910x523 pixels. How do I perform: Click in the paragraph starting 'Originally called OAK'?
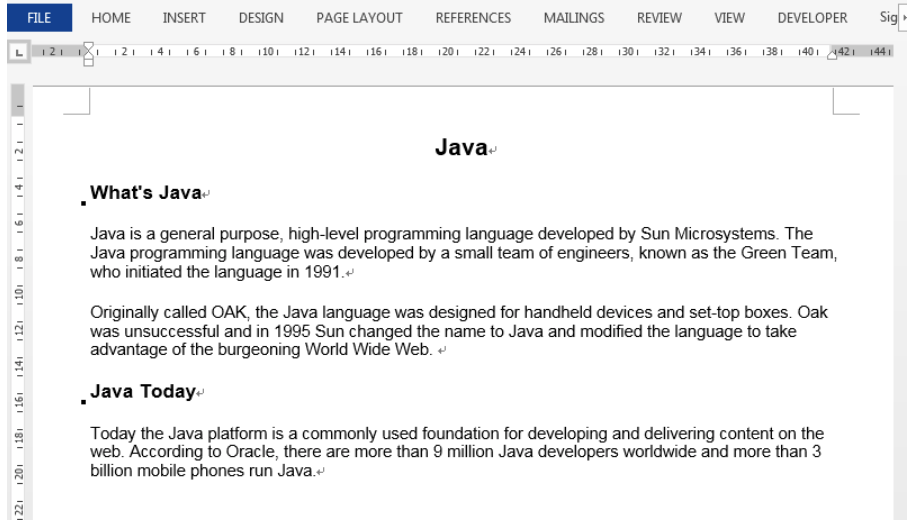458,331
